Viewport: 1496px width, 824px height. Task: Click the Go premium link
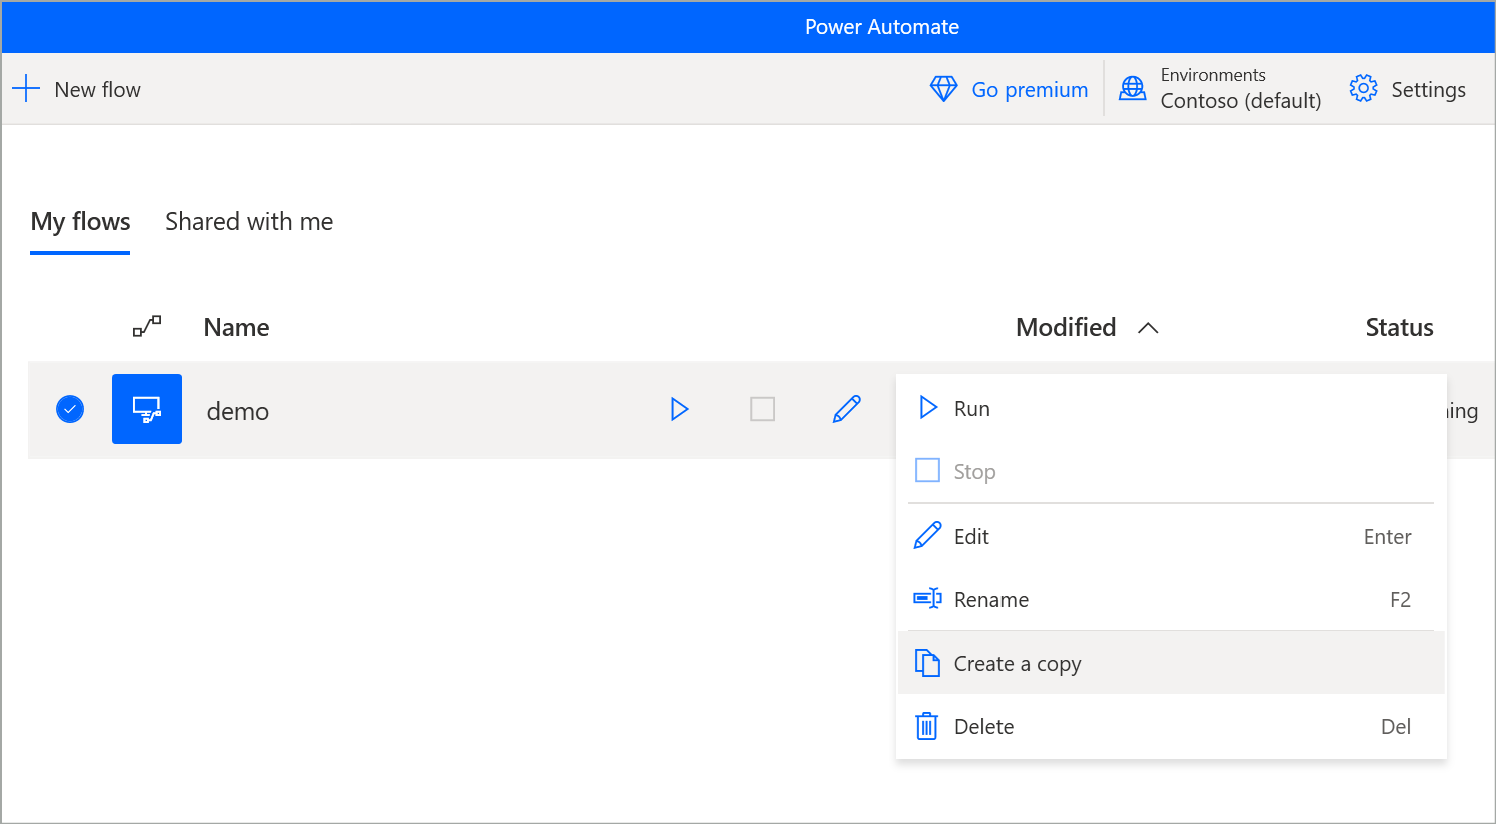[x=1030, y=90]
